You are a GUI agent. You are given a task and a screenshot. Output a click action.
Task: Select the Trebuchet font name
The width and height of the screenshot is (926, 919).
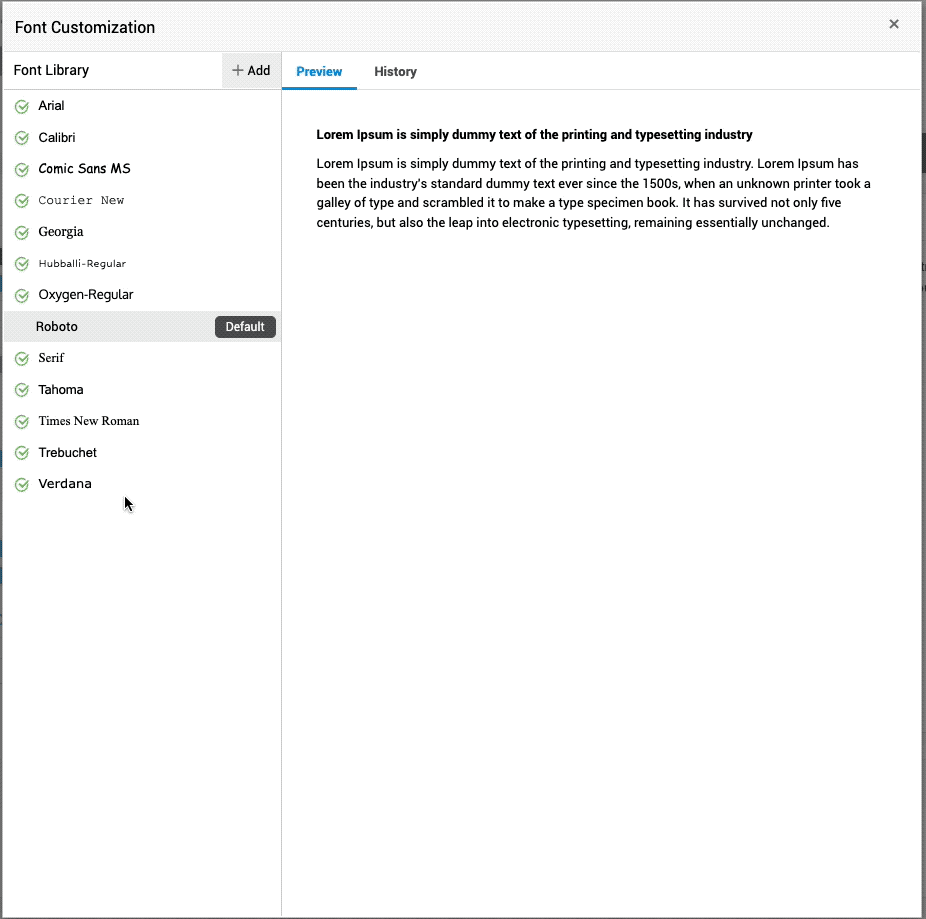click(x=67, y=452)
